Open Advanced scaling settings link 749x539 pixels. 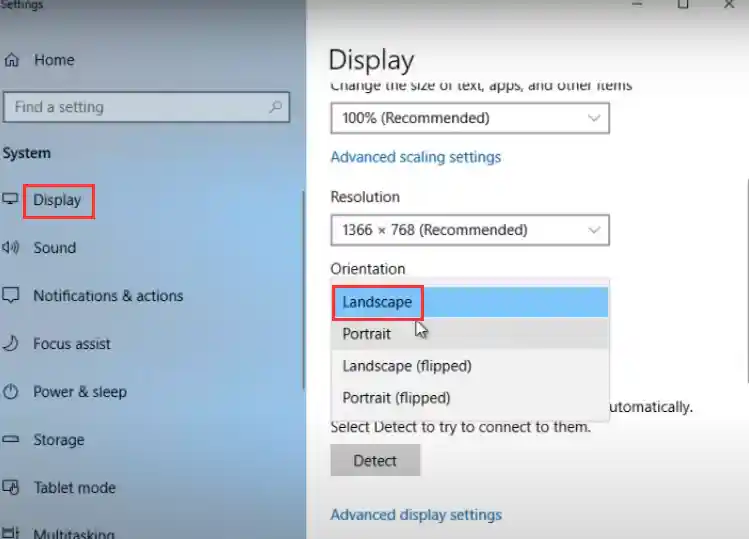coord(415,157)
